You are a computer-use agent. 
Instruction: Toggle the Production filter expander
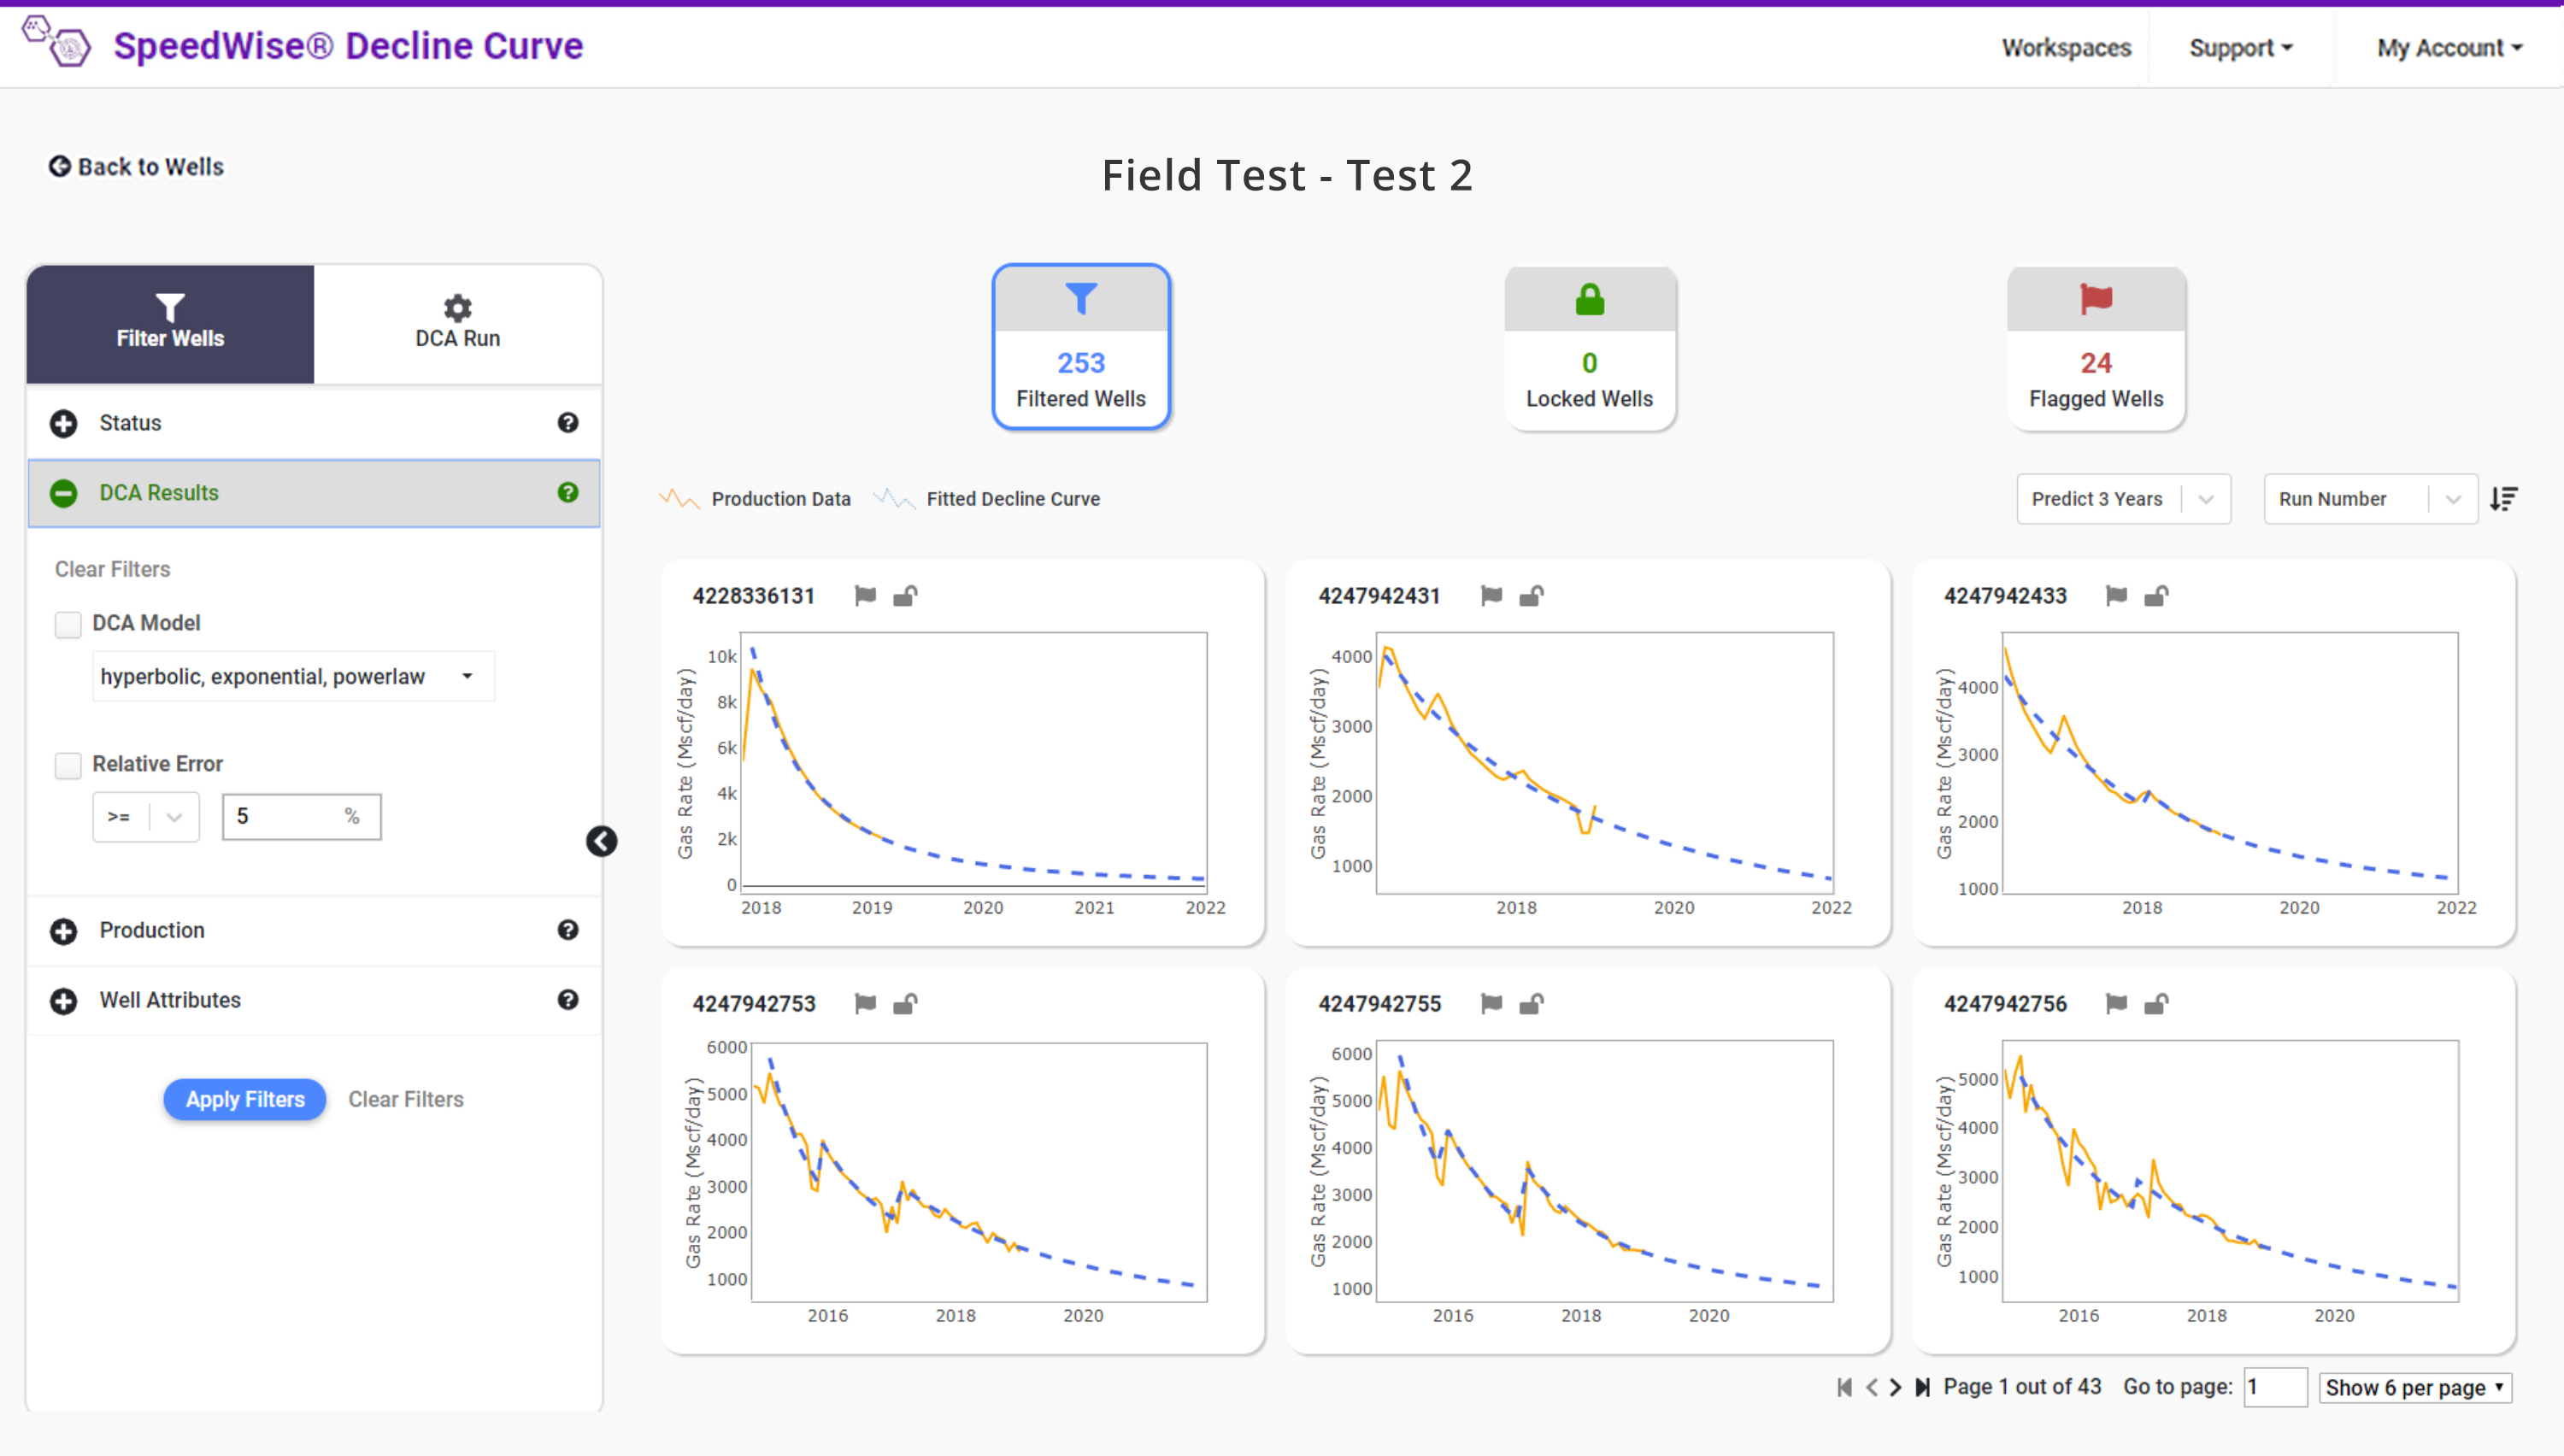pos(65,930)
